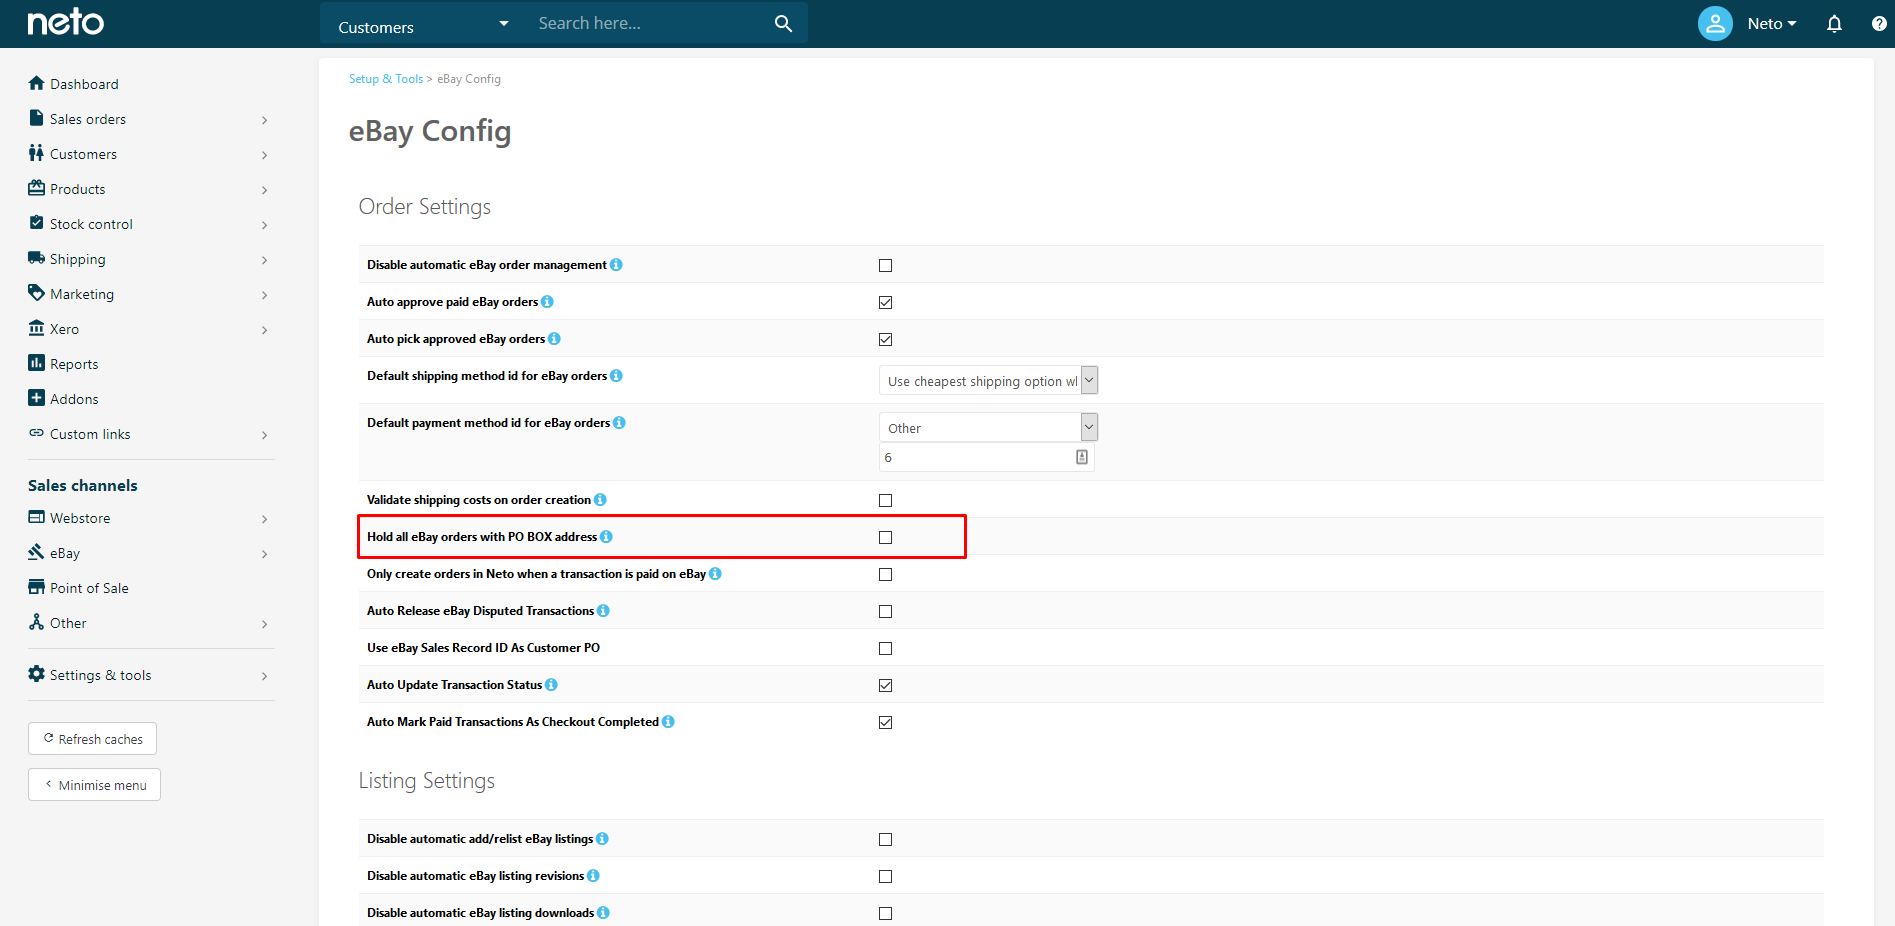Click the payment method id field showing 6

coord(986,457)
